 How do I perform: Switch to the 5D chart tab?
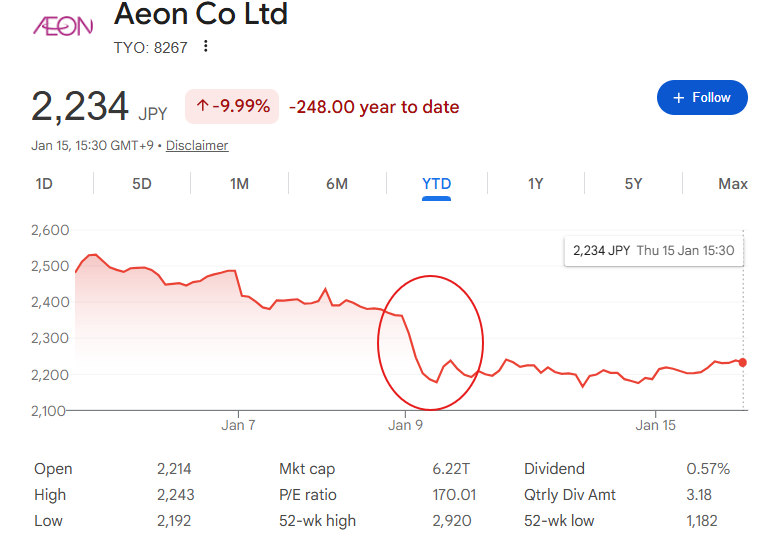point(142,184)
